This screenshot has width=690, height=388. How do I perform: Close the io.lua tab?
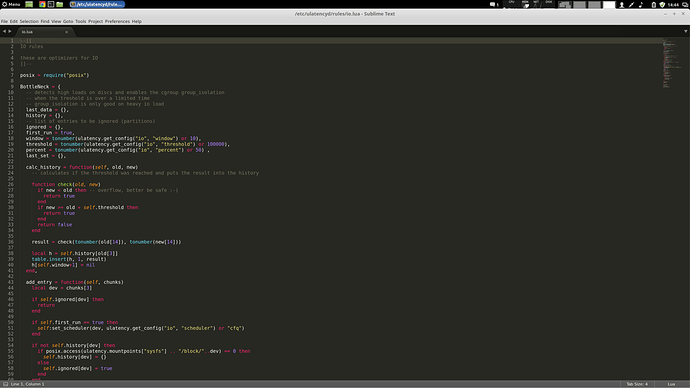click(x=66, y=32)
